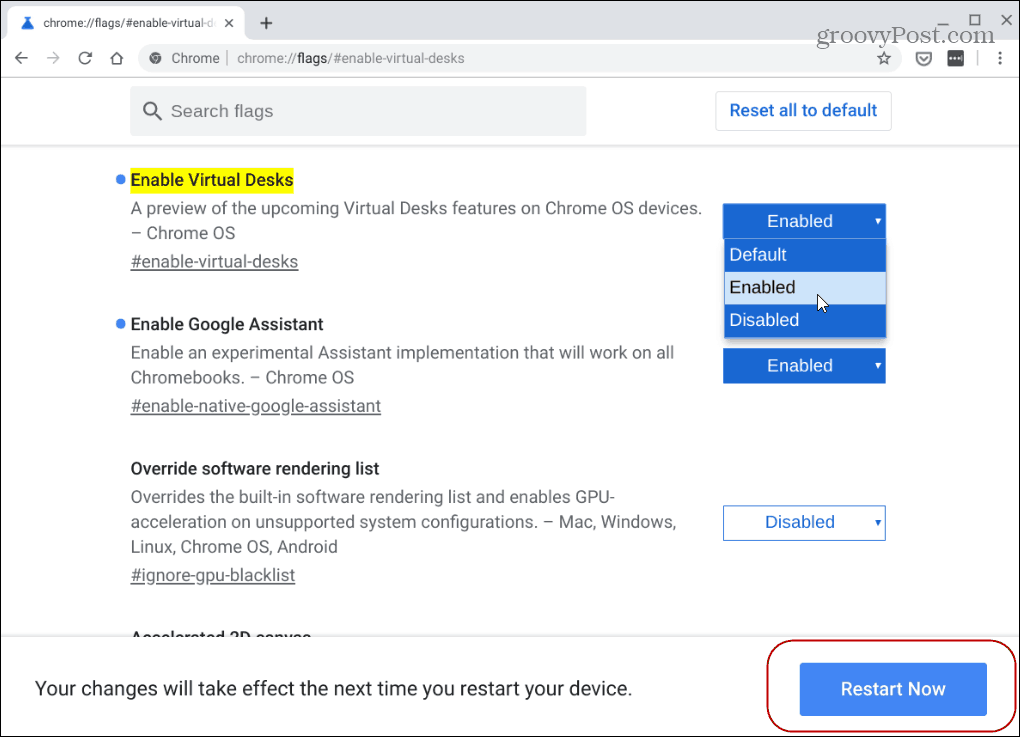Focus the Search flags input field
Image resolution: width=1020 pixels, height=737 pixels.
(358, 111)
